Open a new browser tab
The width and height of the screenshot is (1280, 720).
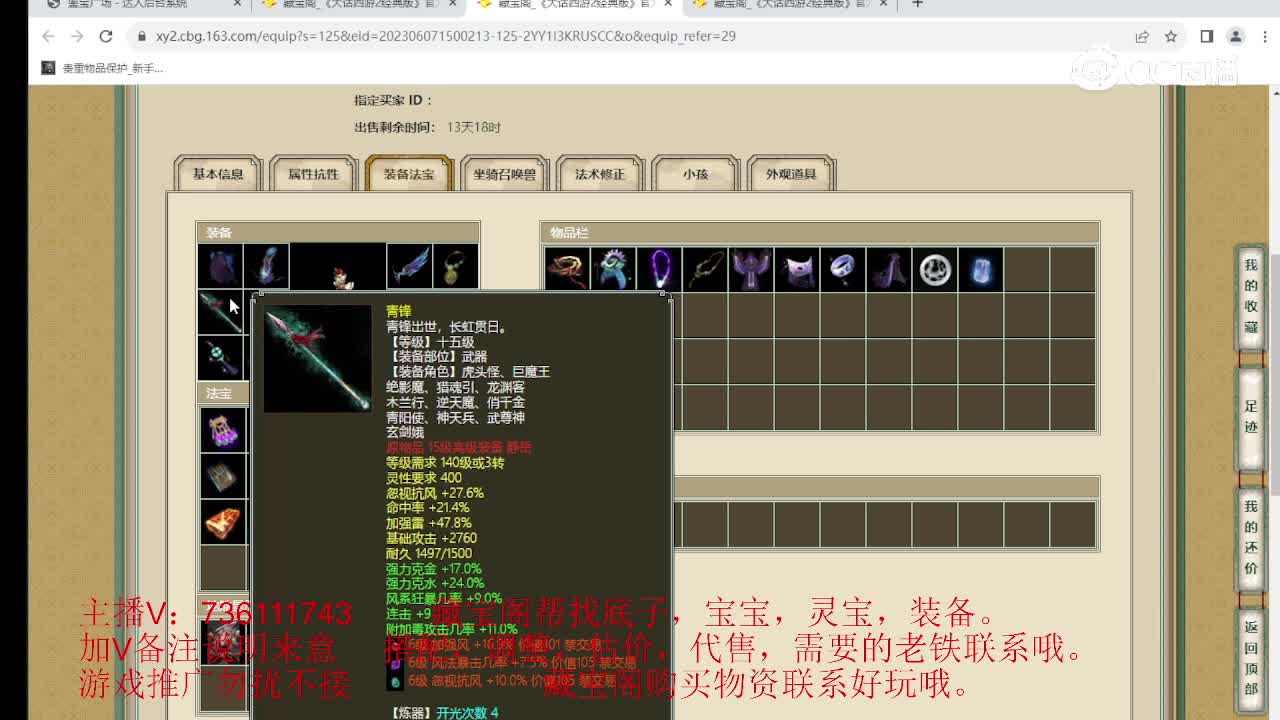[x=917, y=4]
